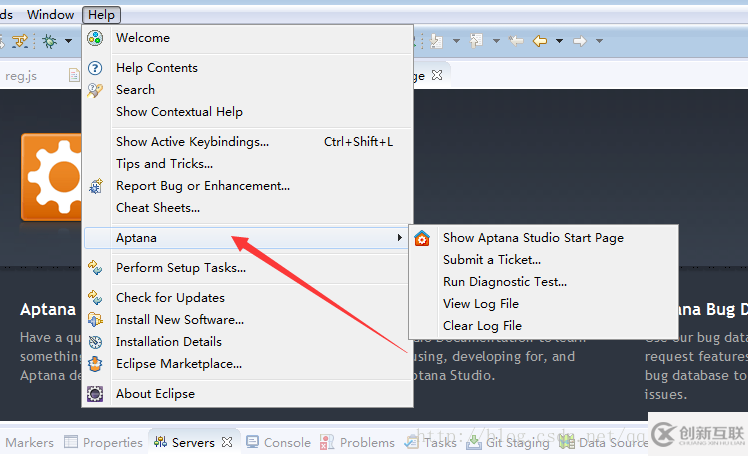Select Clear Log File
The width and height of the screenshot is (748, 456).
543,325
